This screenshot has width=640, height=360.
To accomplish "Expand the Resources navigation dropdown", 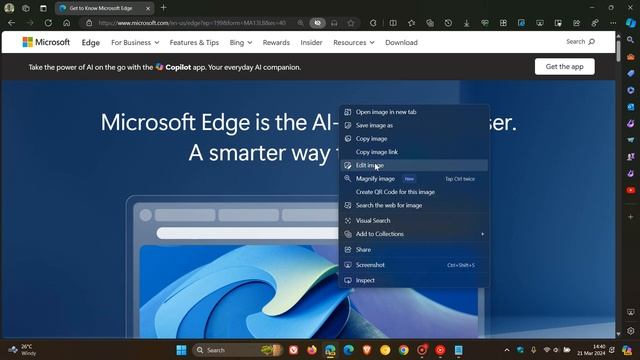I will tap(353, 42).
